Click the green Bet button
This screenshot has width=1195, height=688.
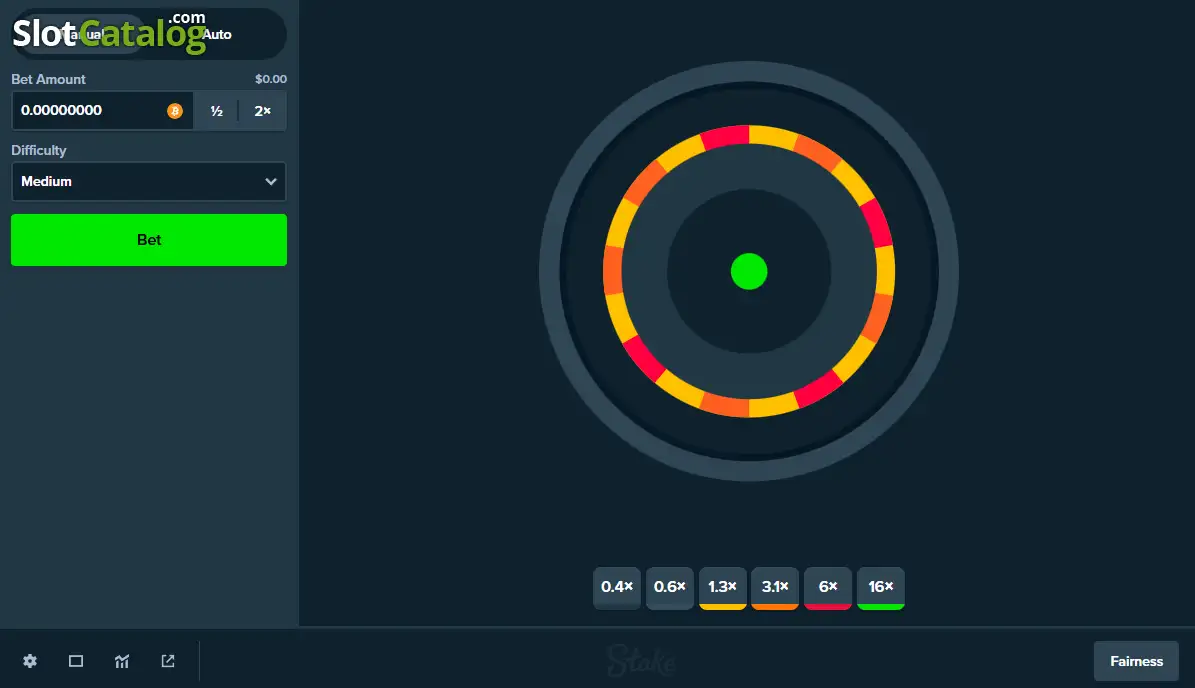149,240
